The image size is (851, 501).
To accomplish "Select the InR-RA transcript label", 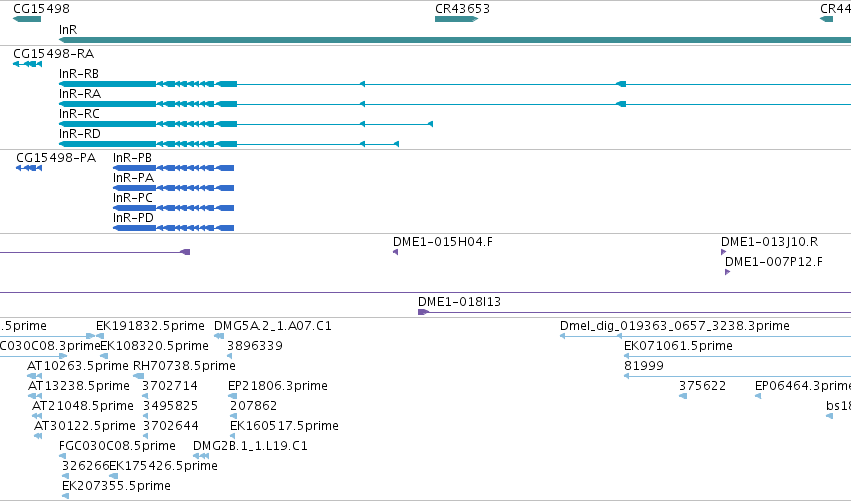I will pos(80,94).
